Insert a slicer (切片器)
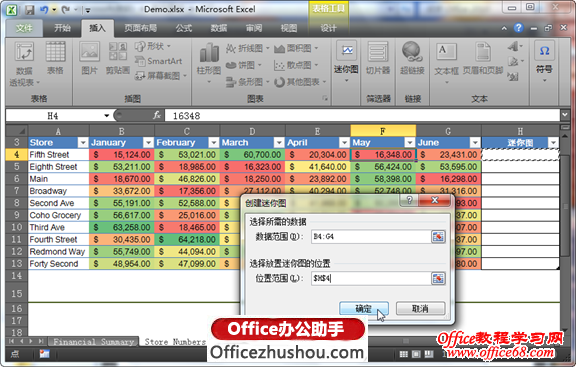 click(x=378, y=58)
